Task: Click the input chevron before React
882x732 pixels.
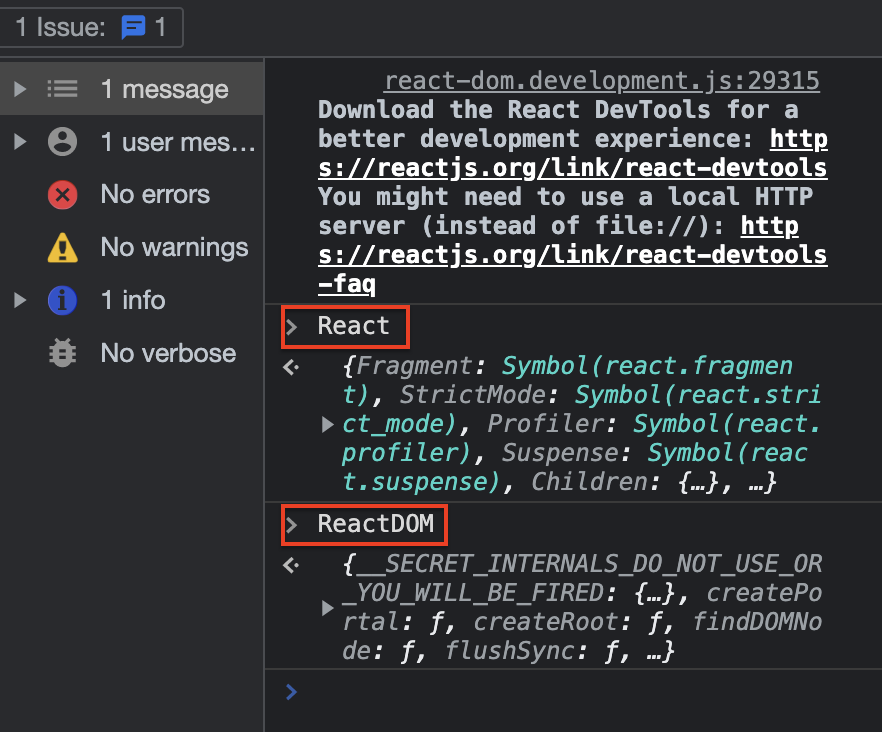Action: click(291, 327)
